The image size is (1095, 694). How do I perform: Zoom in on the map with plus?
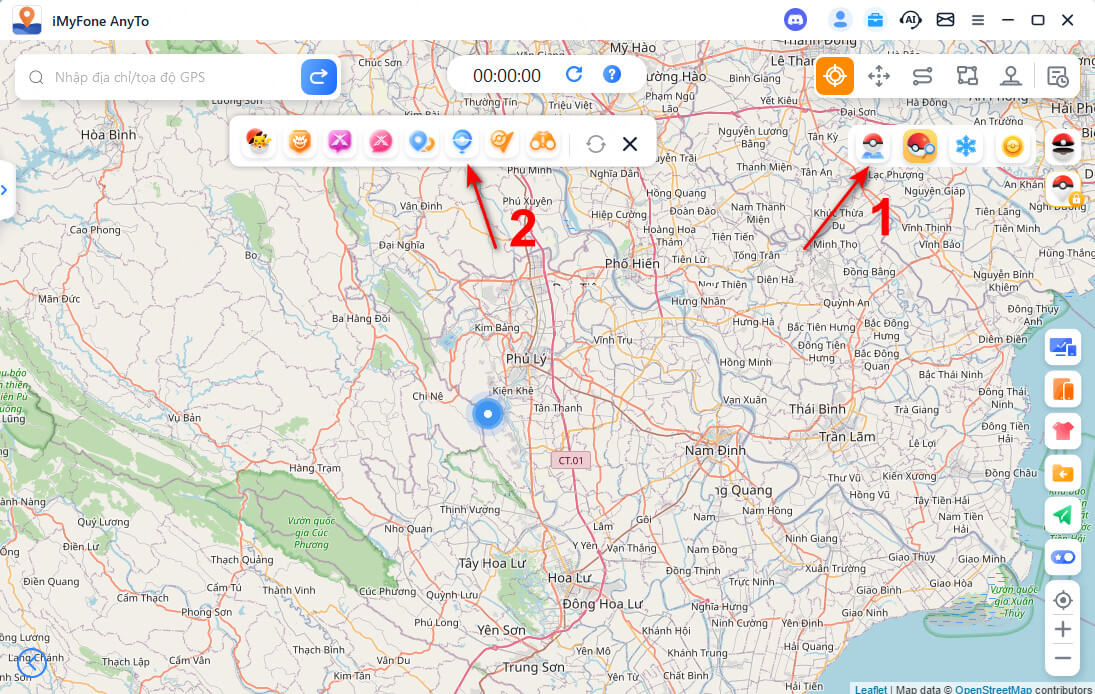coord(1062,630)
